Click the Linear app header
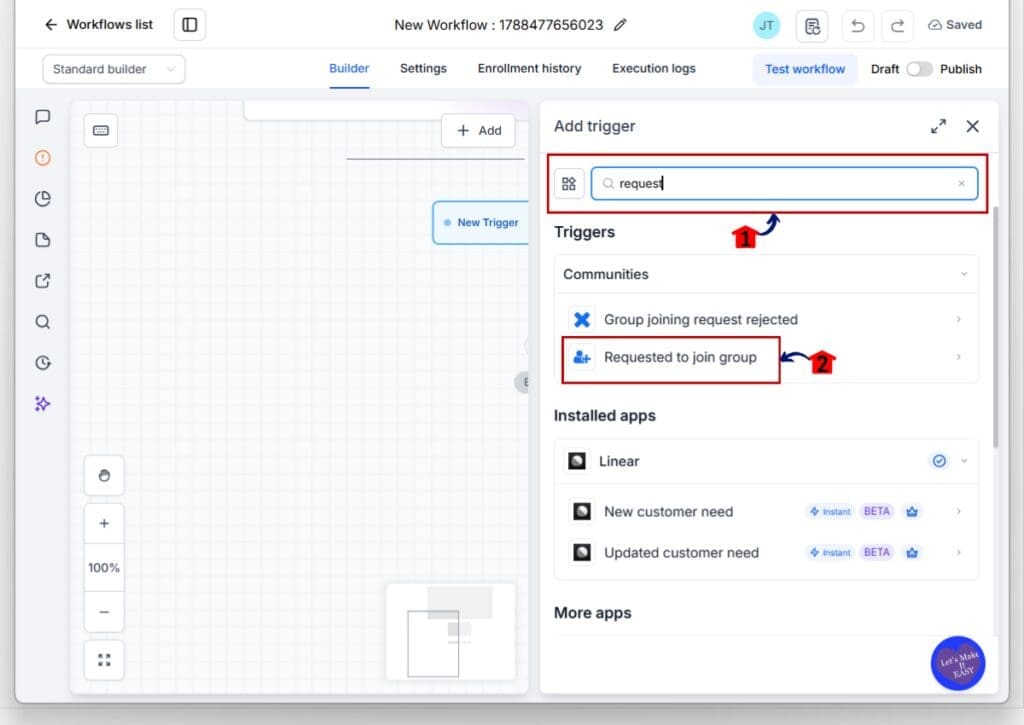Viewport: 1024px width, 725px height. pyautogui.click(x=766, y=461)
